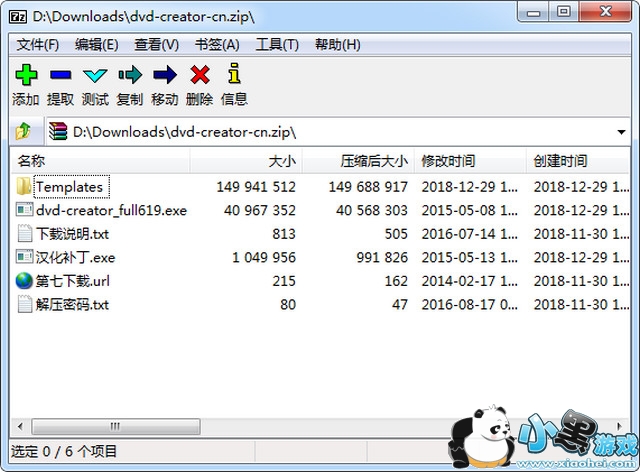Click the Info (信息) yellow icon
The image size is (640, 472).
coord(234,73)
